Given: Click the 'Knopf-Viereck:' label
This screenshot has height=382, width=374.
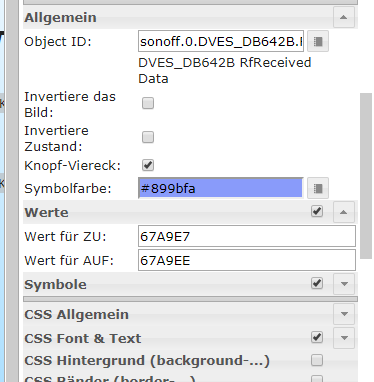Looking at the screenshot, I should pos(72,166).
